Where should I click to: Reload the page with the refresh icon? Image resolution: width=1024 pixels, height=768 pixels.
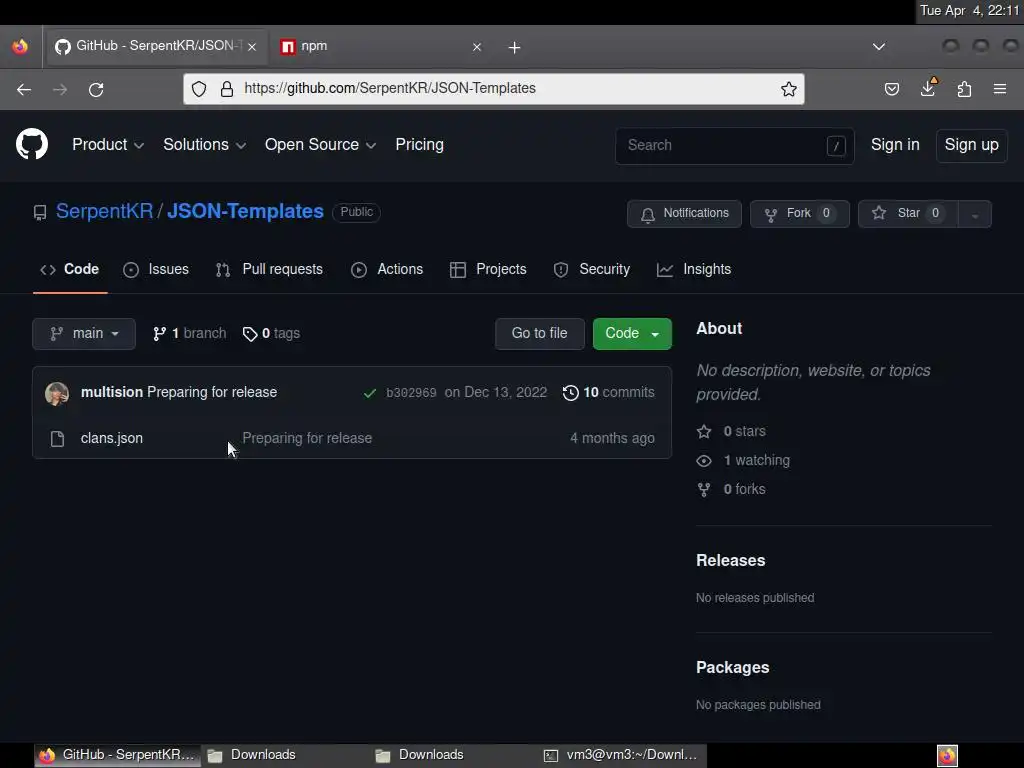pos(96,89)
